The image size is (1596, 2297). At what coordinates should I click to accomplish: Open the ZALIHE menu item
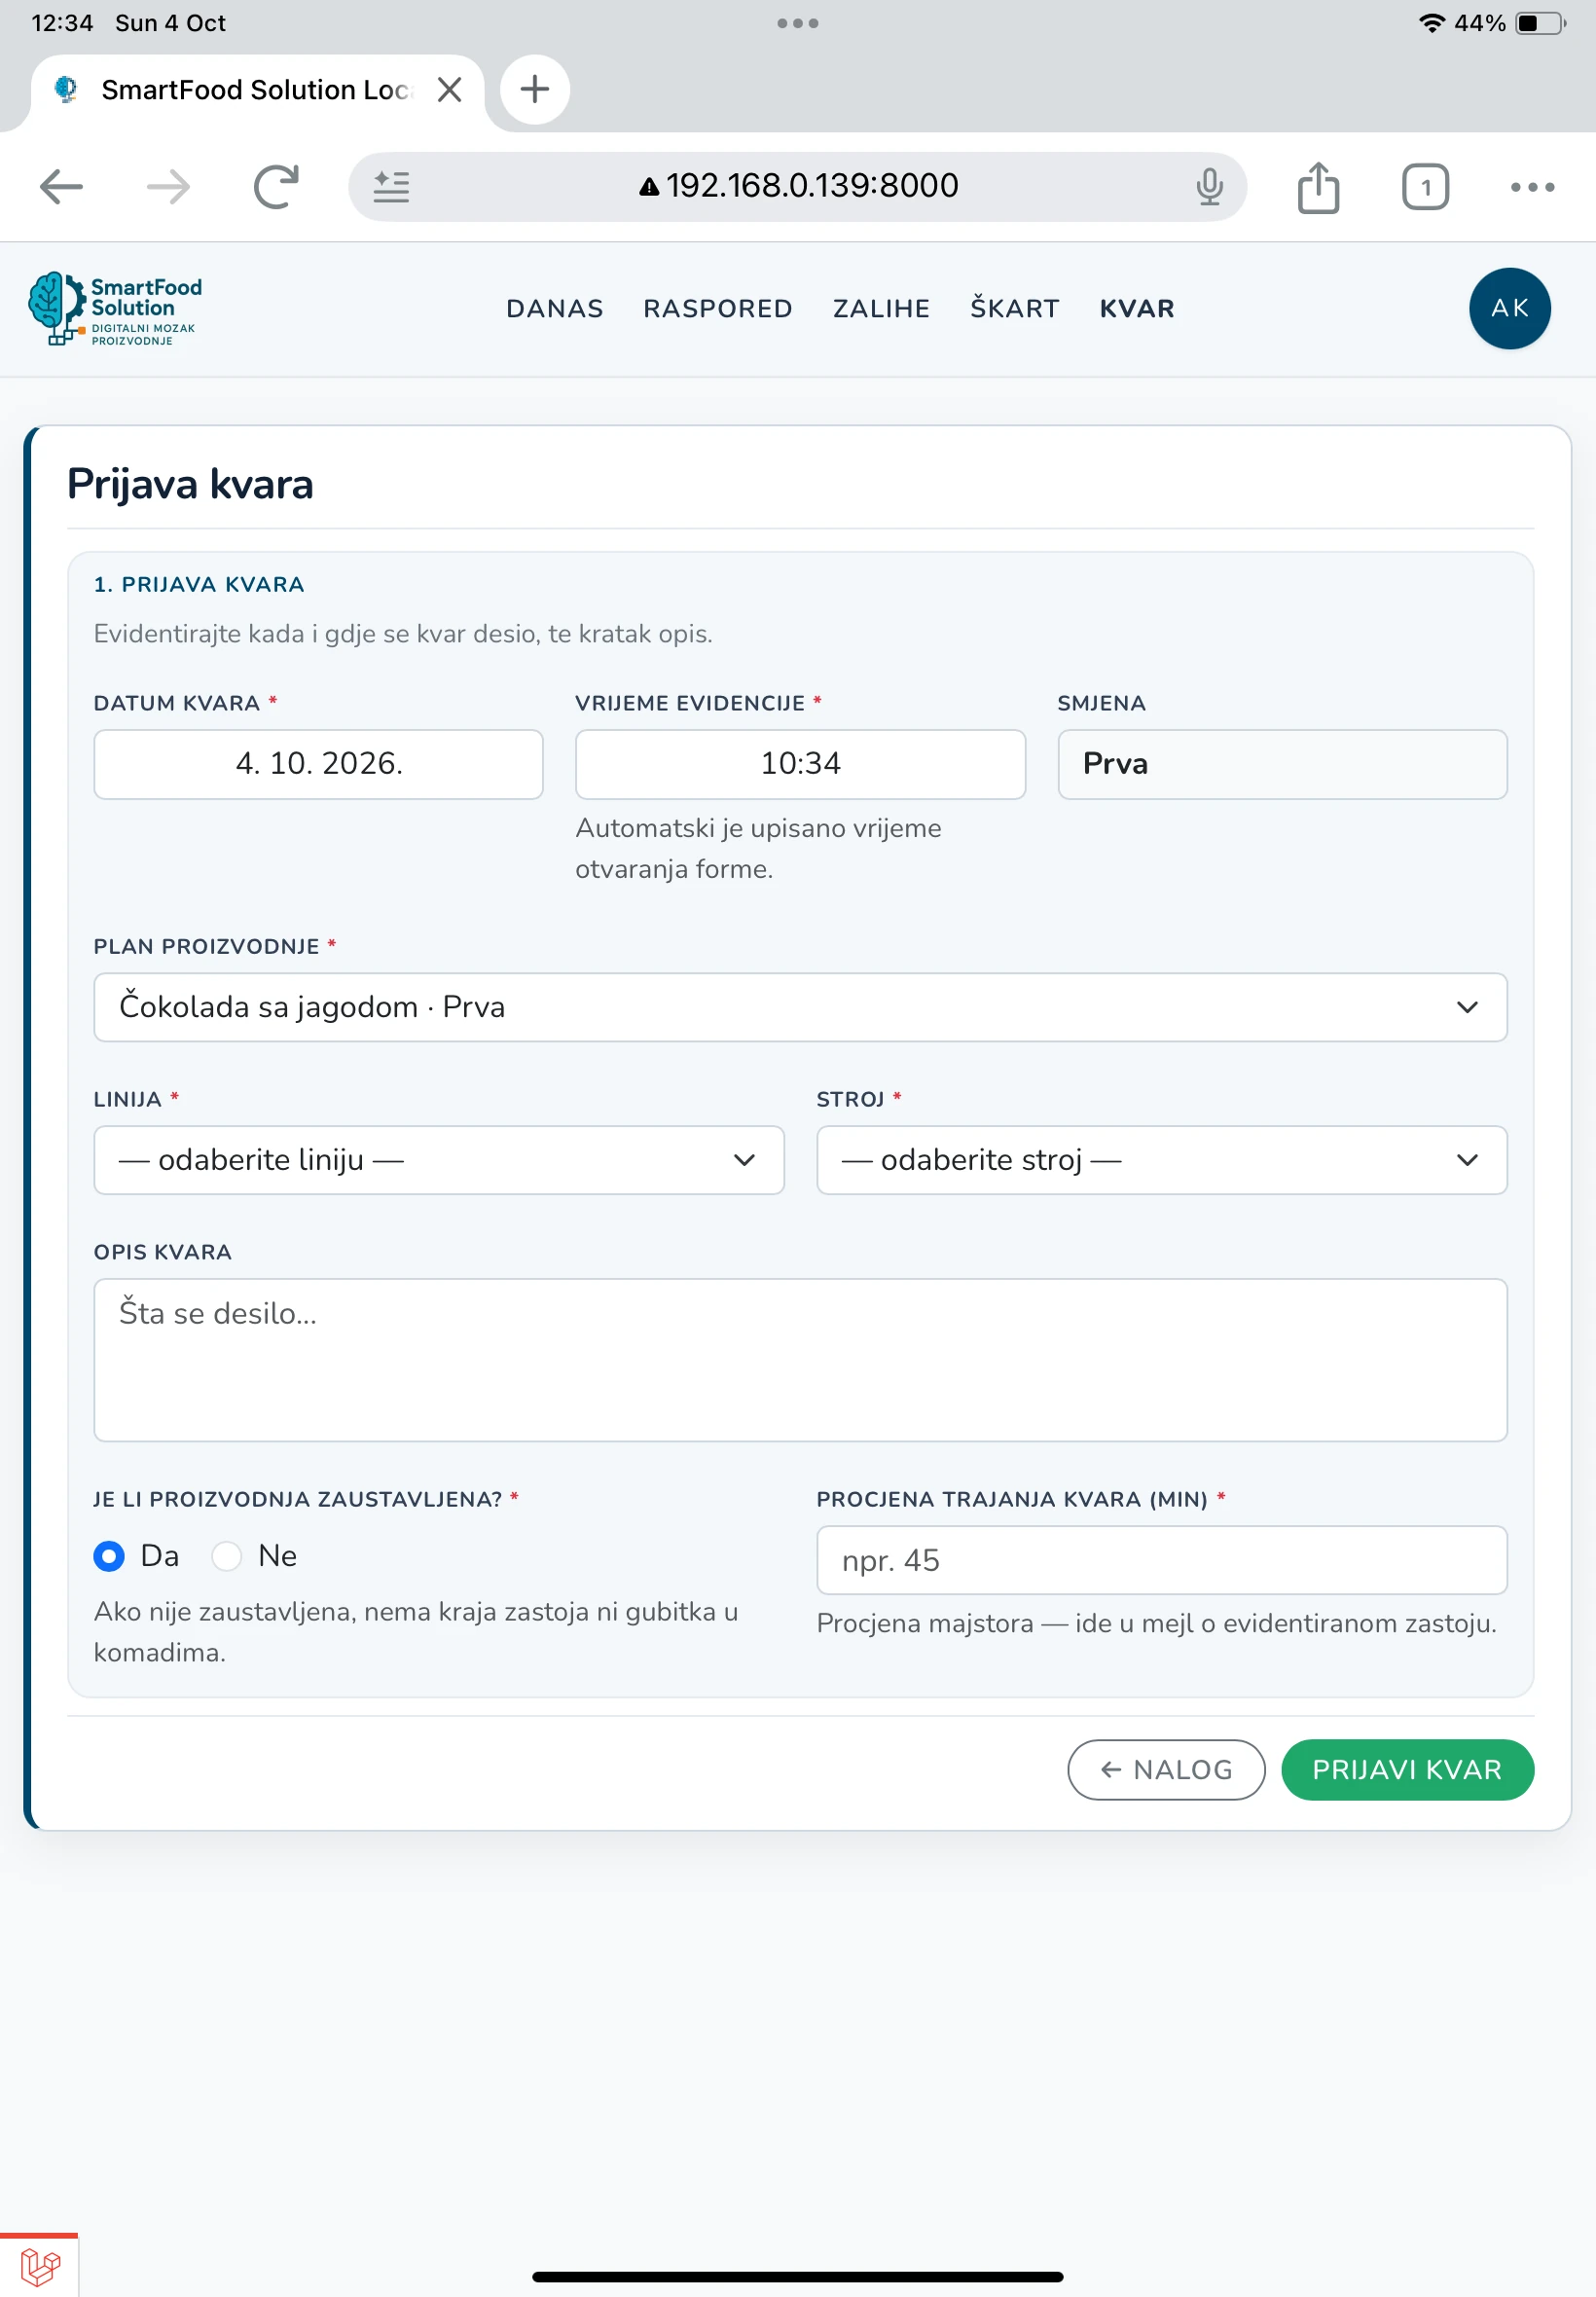click(882, 309)
